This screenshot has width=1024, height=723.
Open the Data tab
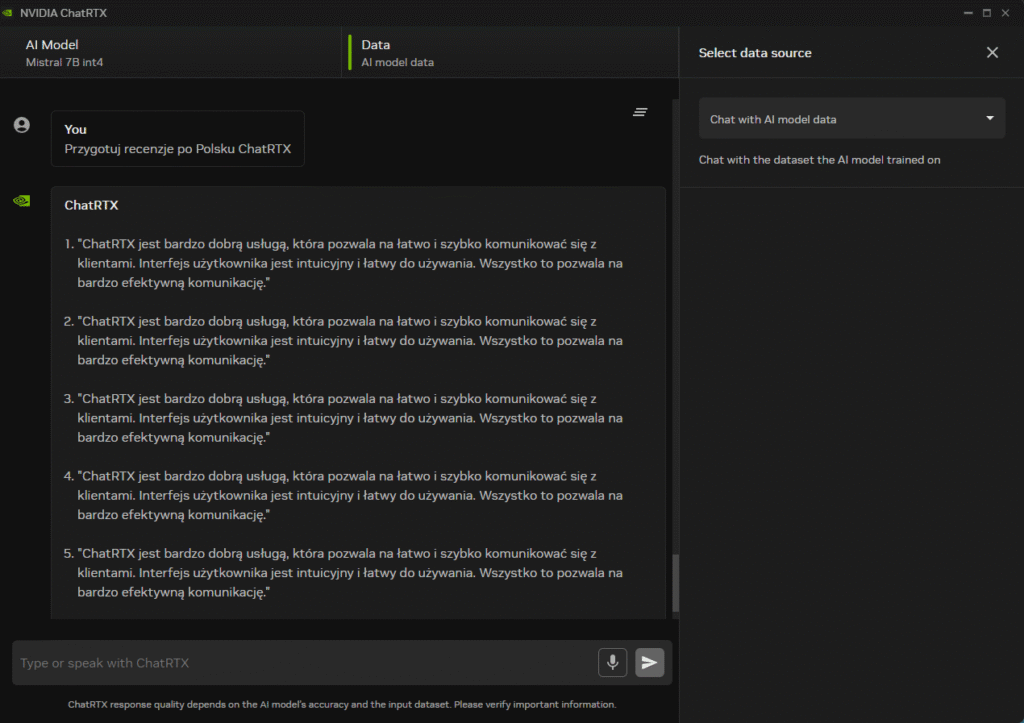click(510, 53)
